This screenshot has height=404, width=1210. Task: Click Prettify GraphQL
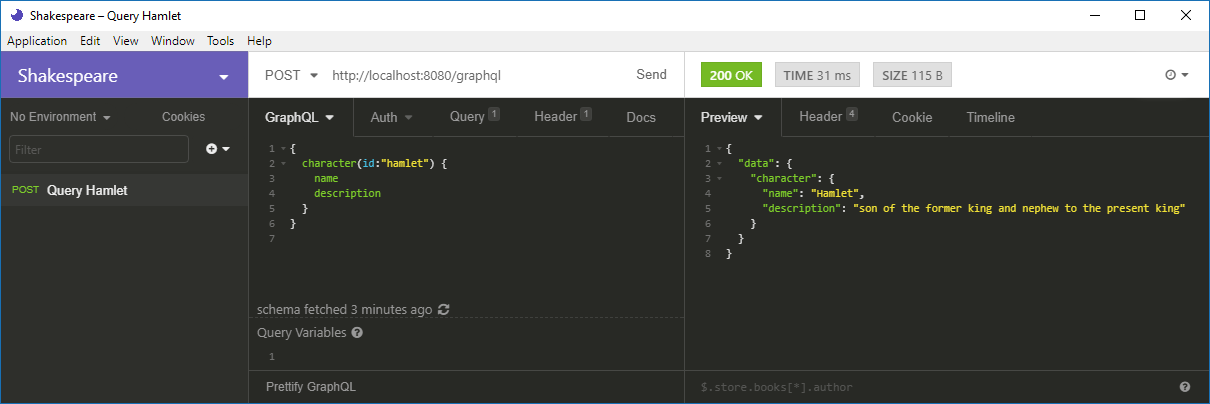[x=310, y=387]
